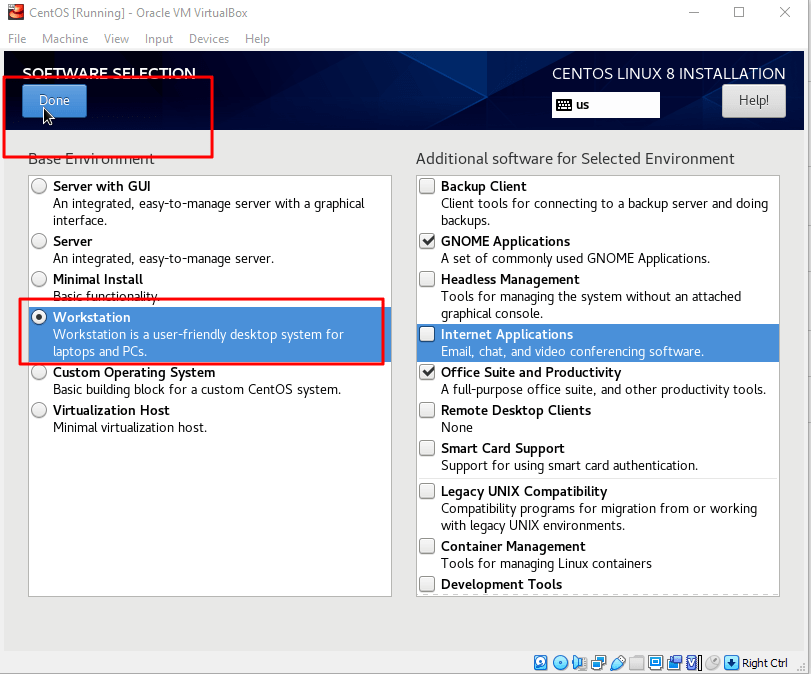Click the mouse integration status icon

[x=712, y=663]
